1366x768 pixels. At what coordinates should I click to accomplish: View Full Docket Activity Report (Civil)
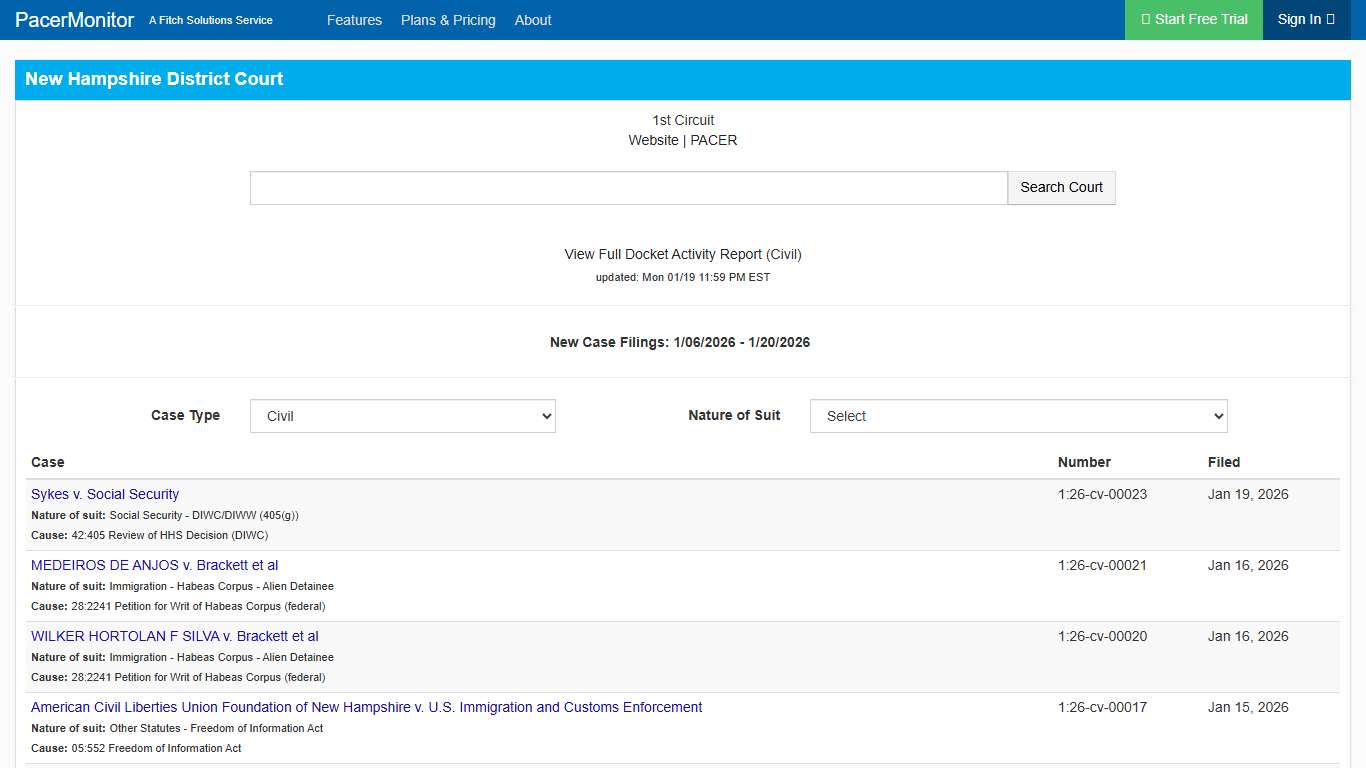(x=682, y=254)
